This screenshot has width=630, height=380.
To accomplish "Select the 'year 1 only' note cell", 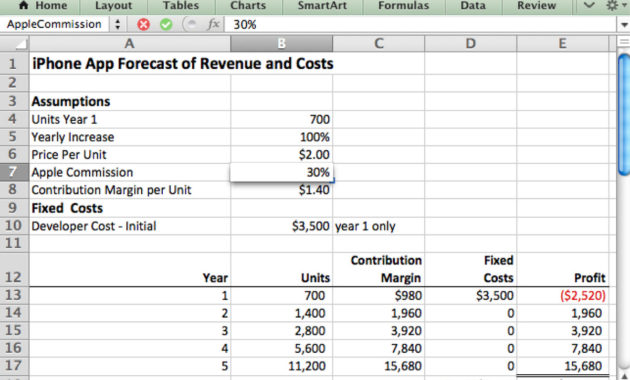I will coord(378,226).
